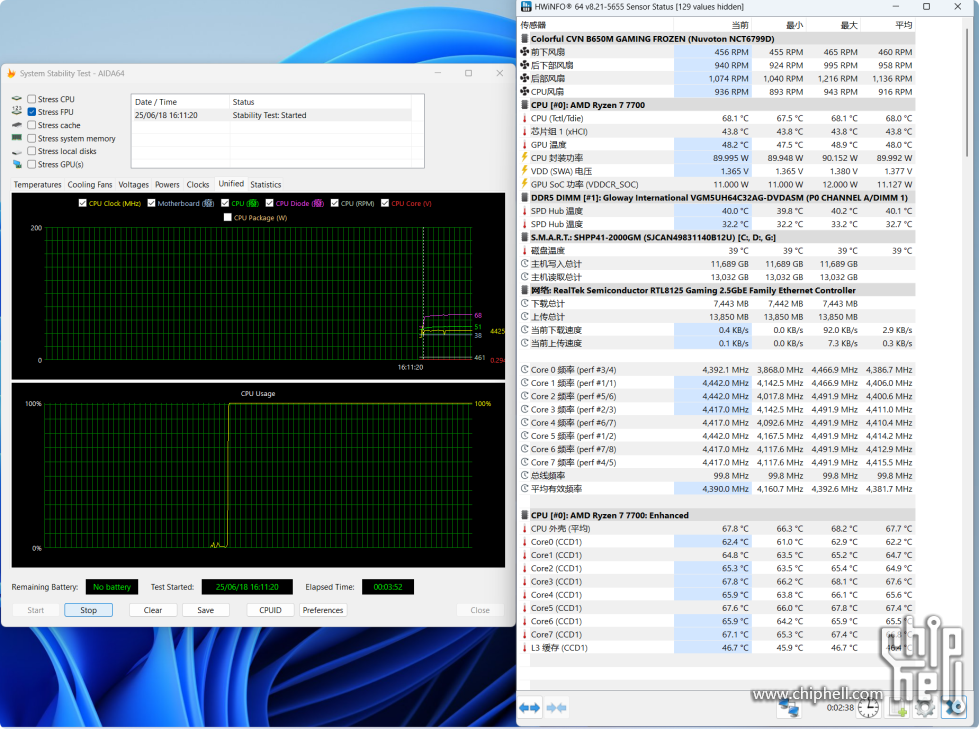This screenshot has width=979, height=729.
Task: Click the HWiNFO app icon in the title bar
Action: pyautogui.click(x=525, y=7)
